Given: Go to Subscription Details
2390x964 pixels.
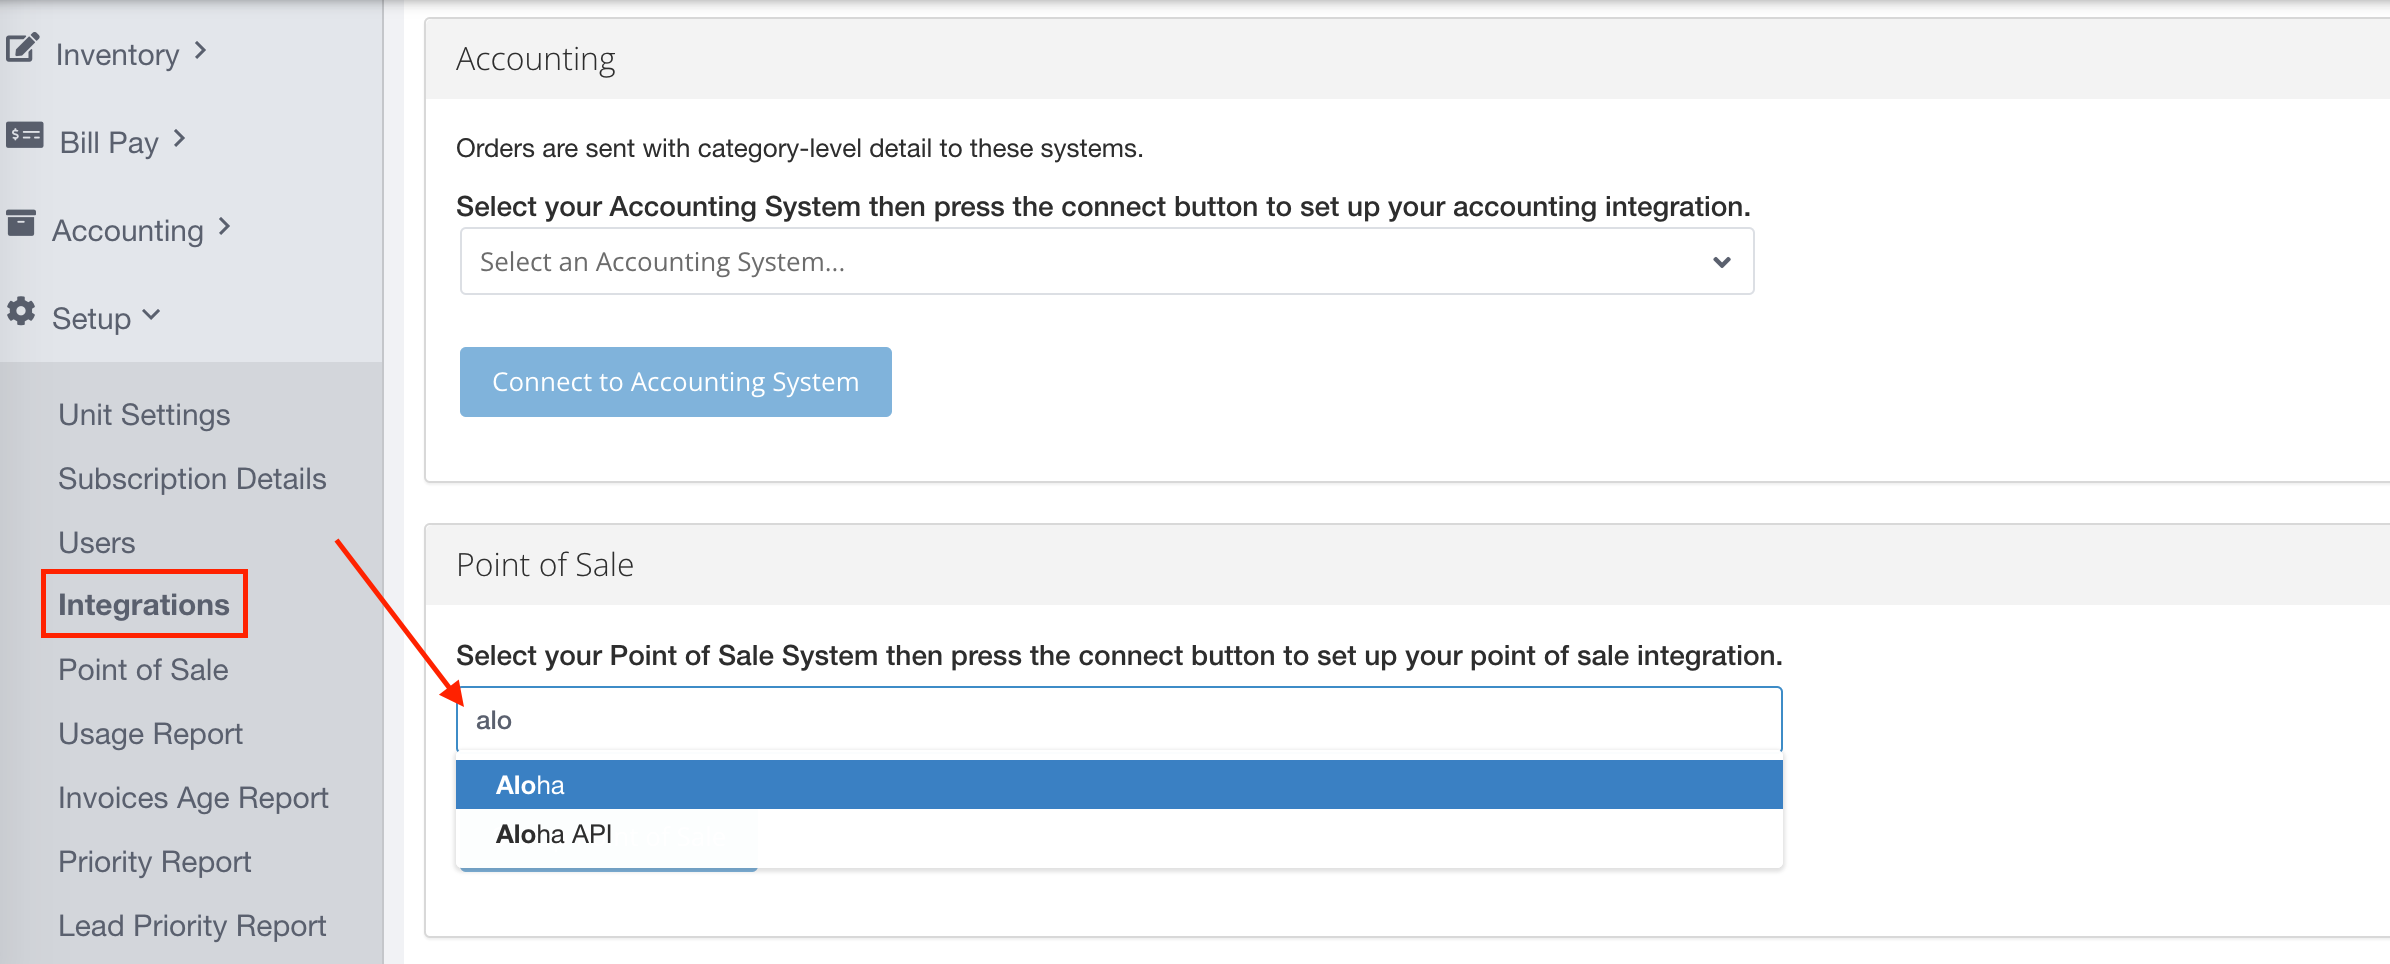Looking at the screenshot, I should coord(192,479).
